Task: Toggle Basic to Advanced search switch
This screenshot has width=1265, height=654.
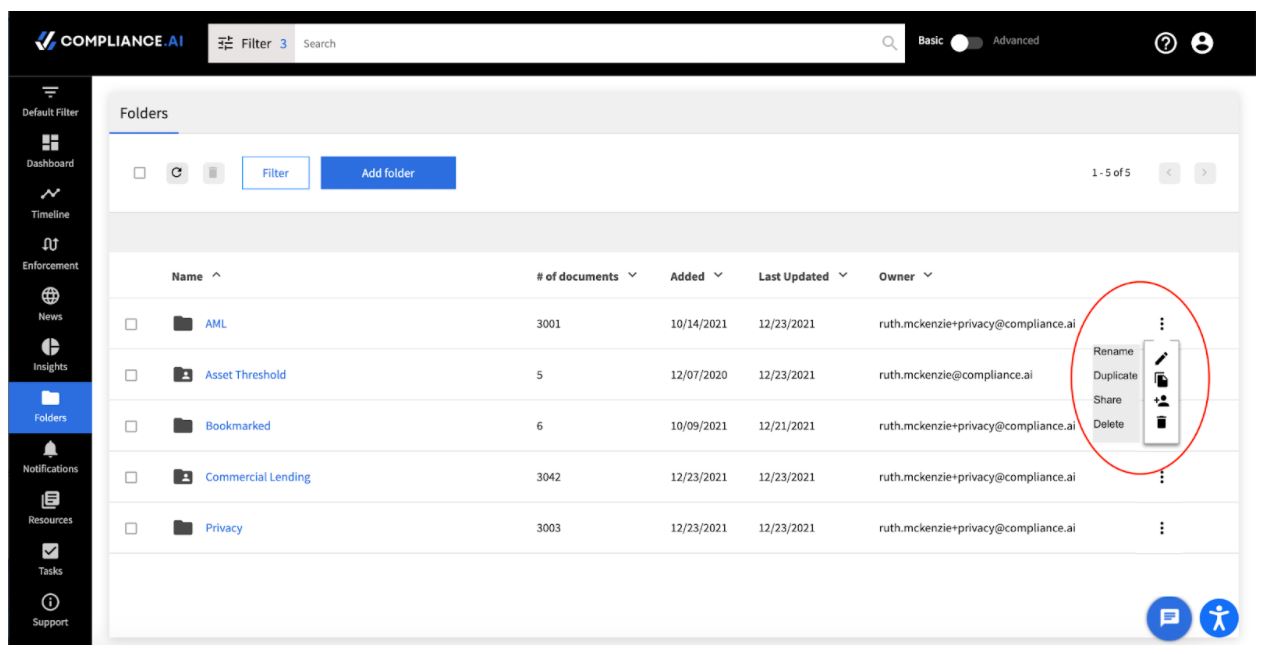Action: [x=966, y=43]
